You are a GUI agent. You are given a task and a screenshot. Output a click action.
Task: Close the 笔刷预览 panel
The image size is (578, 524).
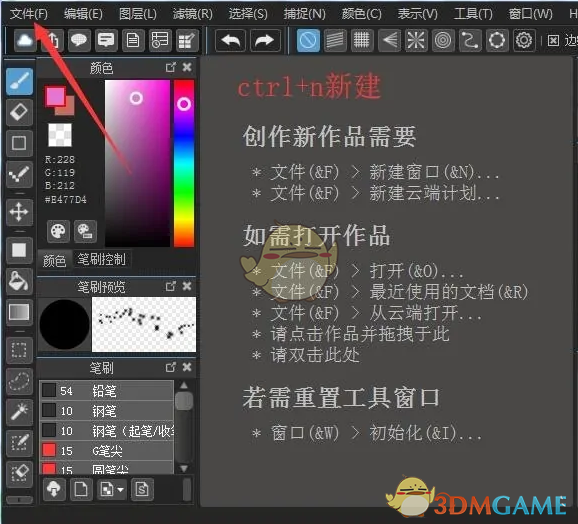tap(187, 286)
